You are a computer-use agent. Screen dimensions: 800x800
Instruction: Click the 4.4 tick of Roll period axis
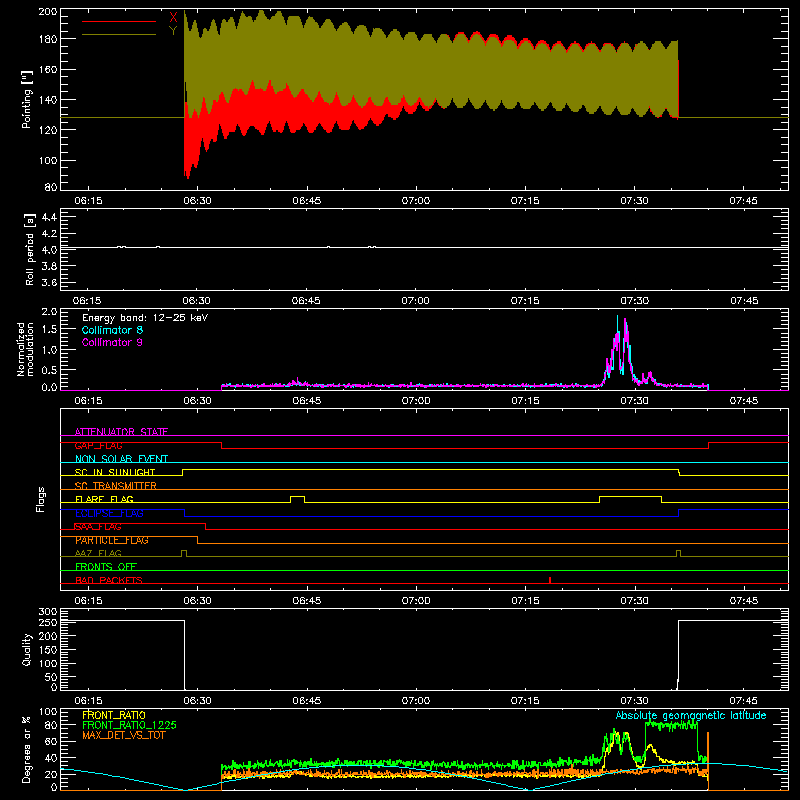(49, 217)
